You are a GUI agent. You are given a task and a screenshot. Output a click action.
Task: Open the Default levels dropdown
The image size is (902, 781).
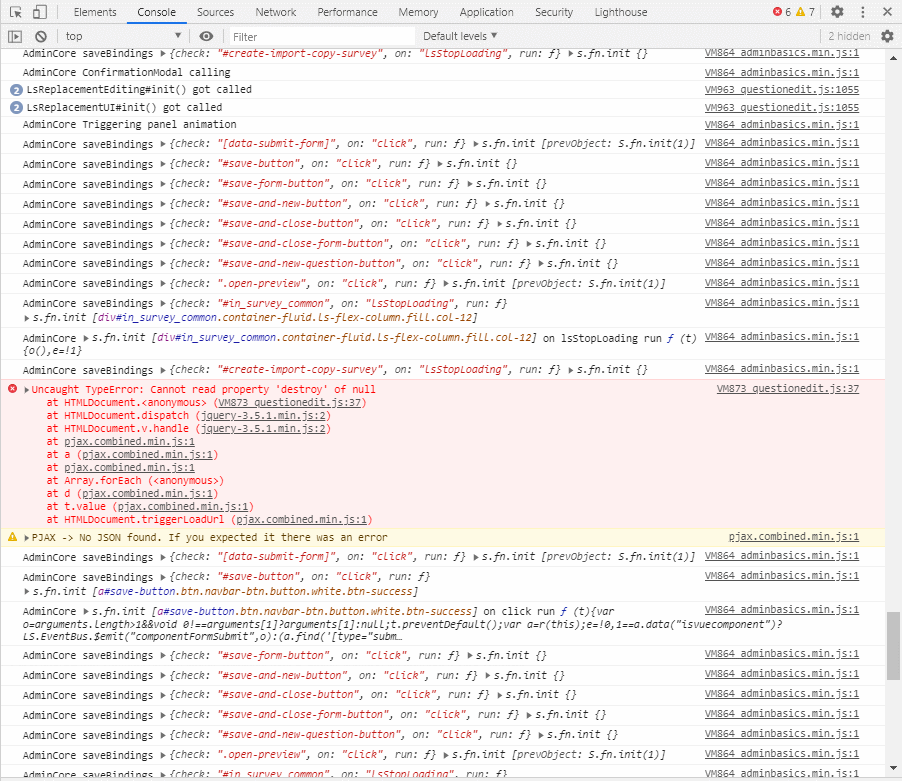(x=460, y=36)
